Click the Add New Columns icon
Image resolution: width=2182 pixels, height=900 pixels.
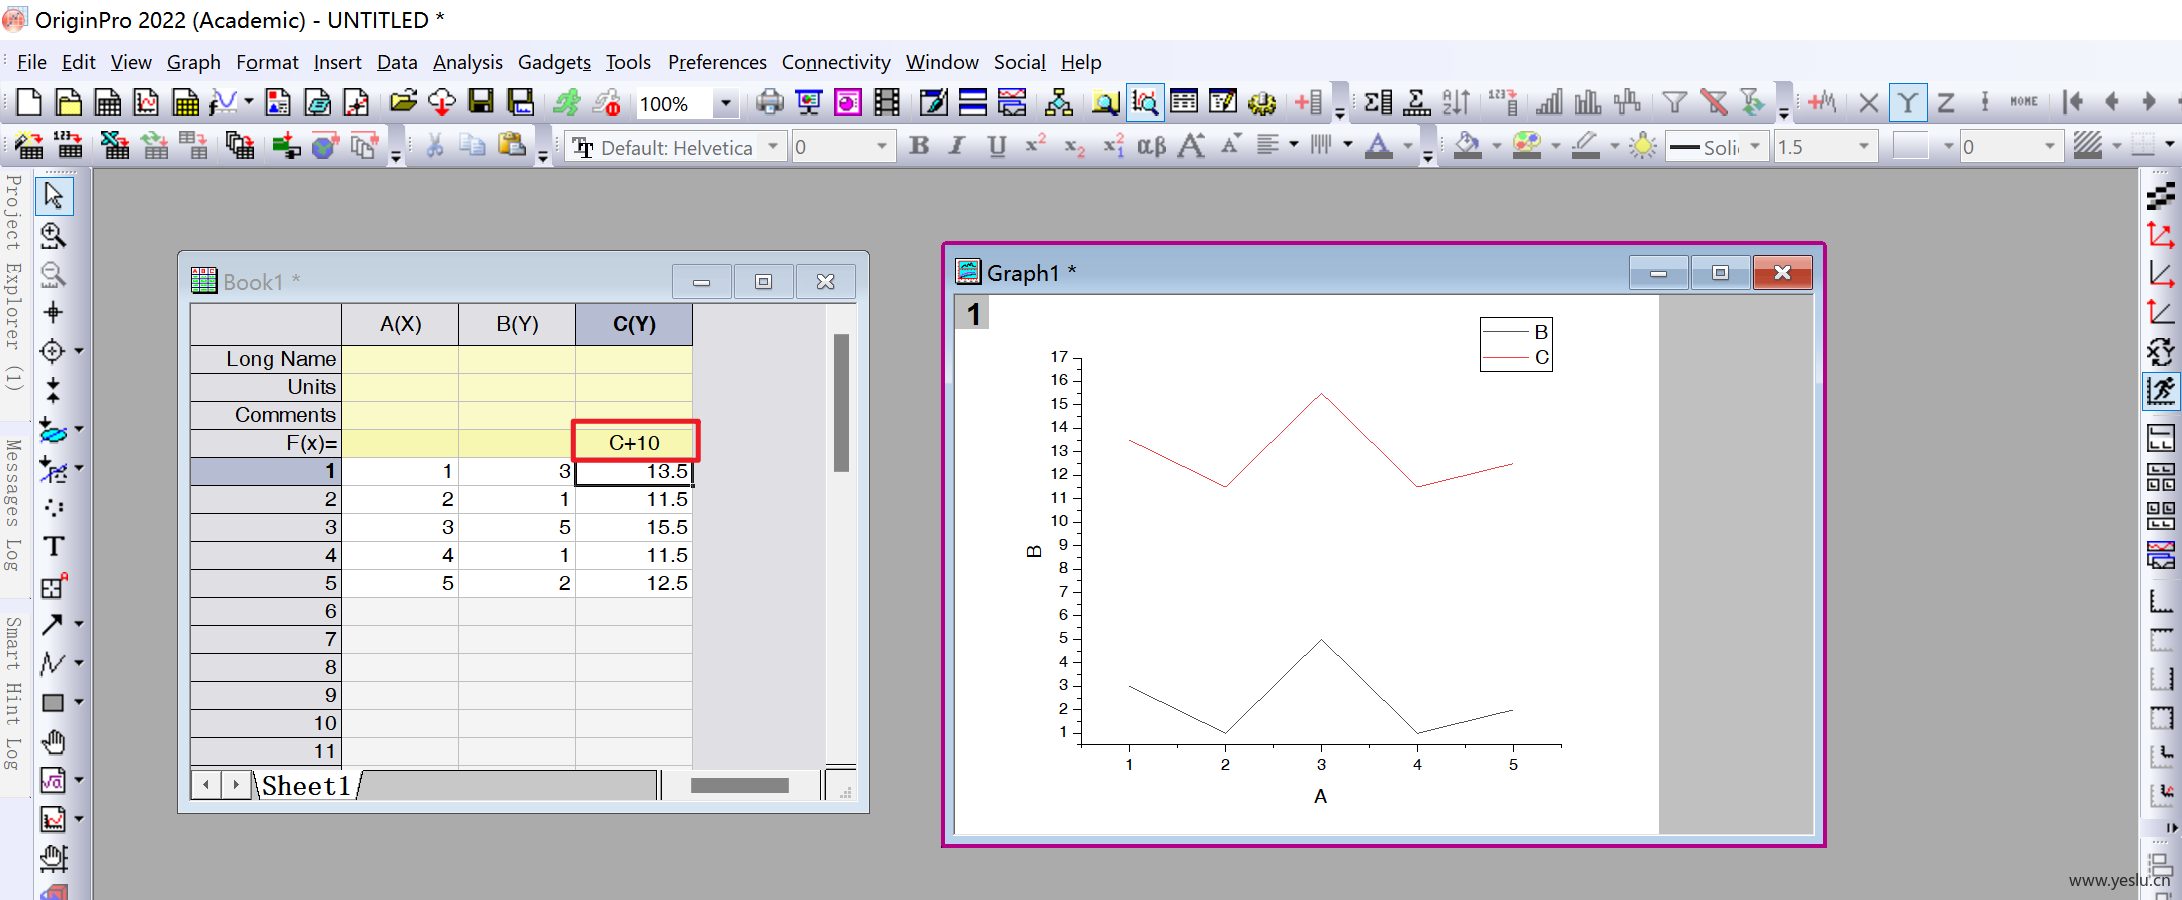click(x=1308, y=102)
